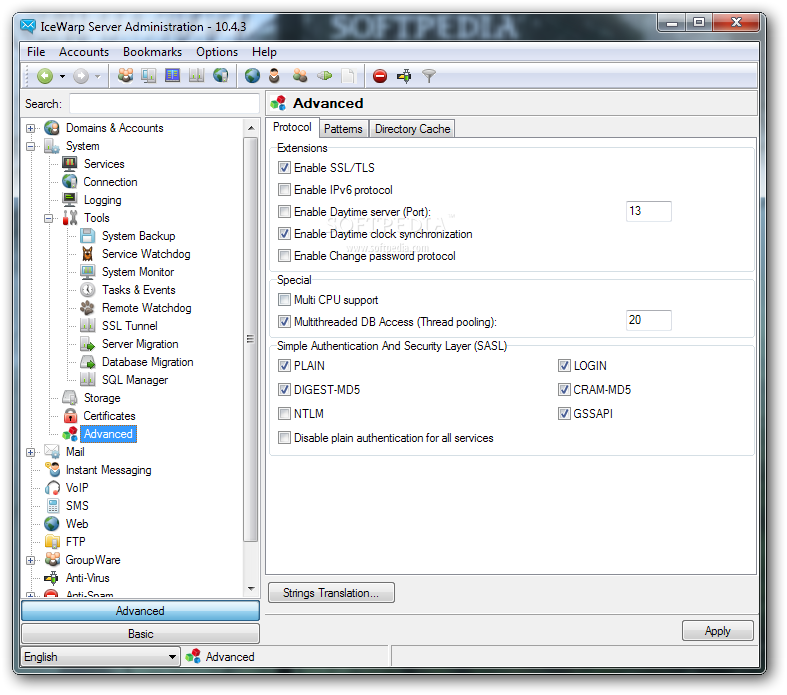Click the plain globe toolbar icon
Image resolution: width=787 pixels, height=695 pixels.
pos(252,76)
